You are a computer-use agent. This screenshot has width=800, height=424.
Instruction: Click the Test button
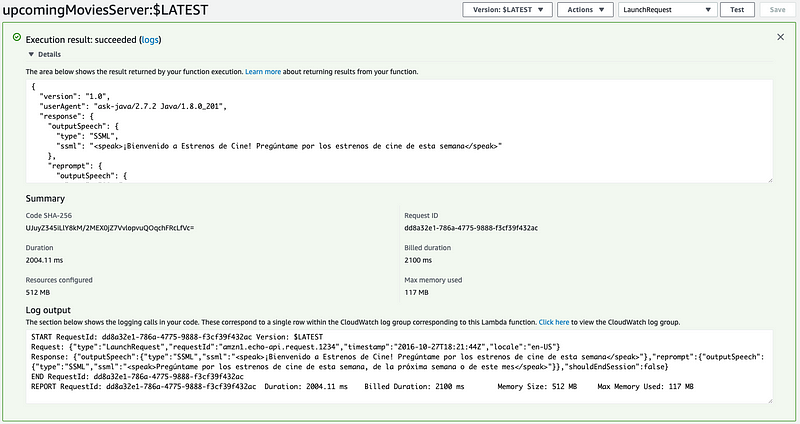[736, 9]
